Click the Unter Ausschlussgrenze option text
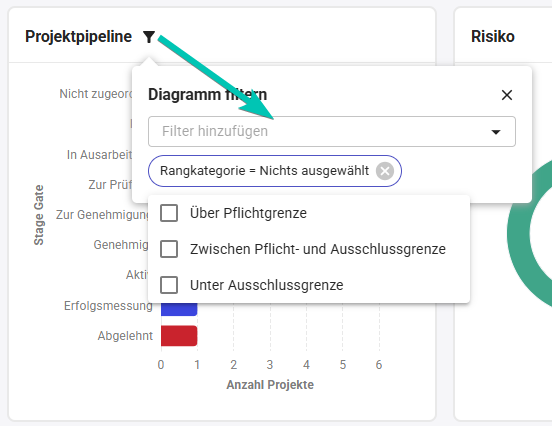The width and height of the screenshot is (552, 426). [266, 285]
